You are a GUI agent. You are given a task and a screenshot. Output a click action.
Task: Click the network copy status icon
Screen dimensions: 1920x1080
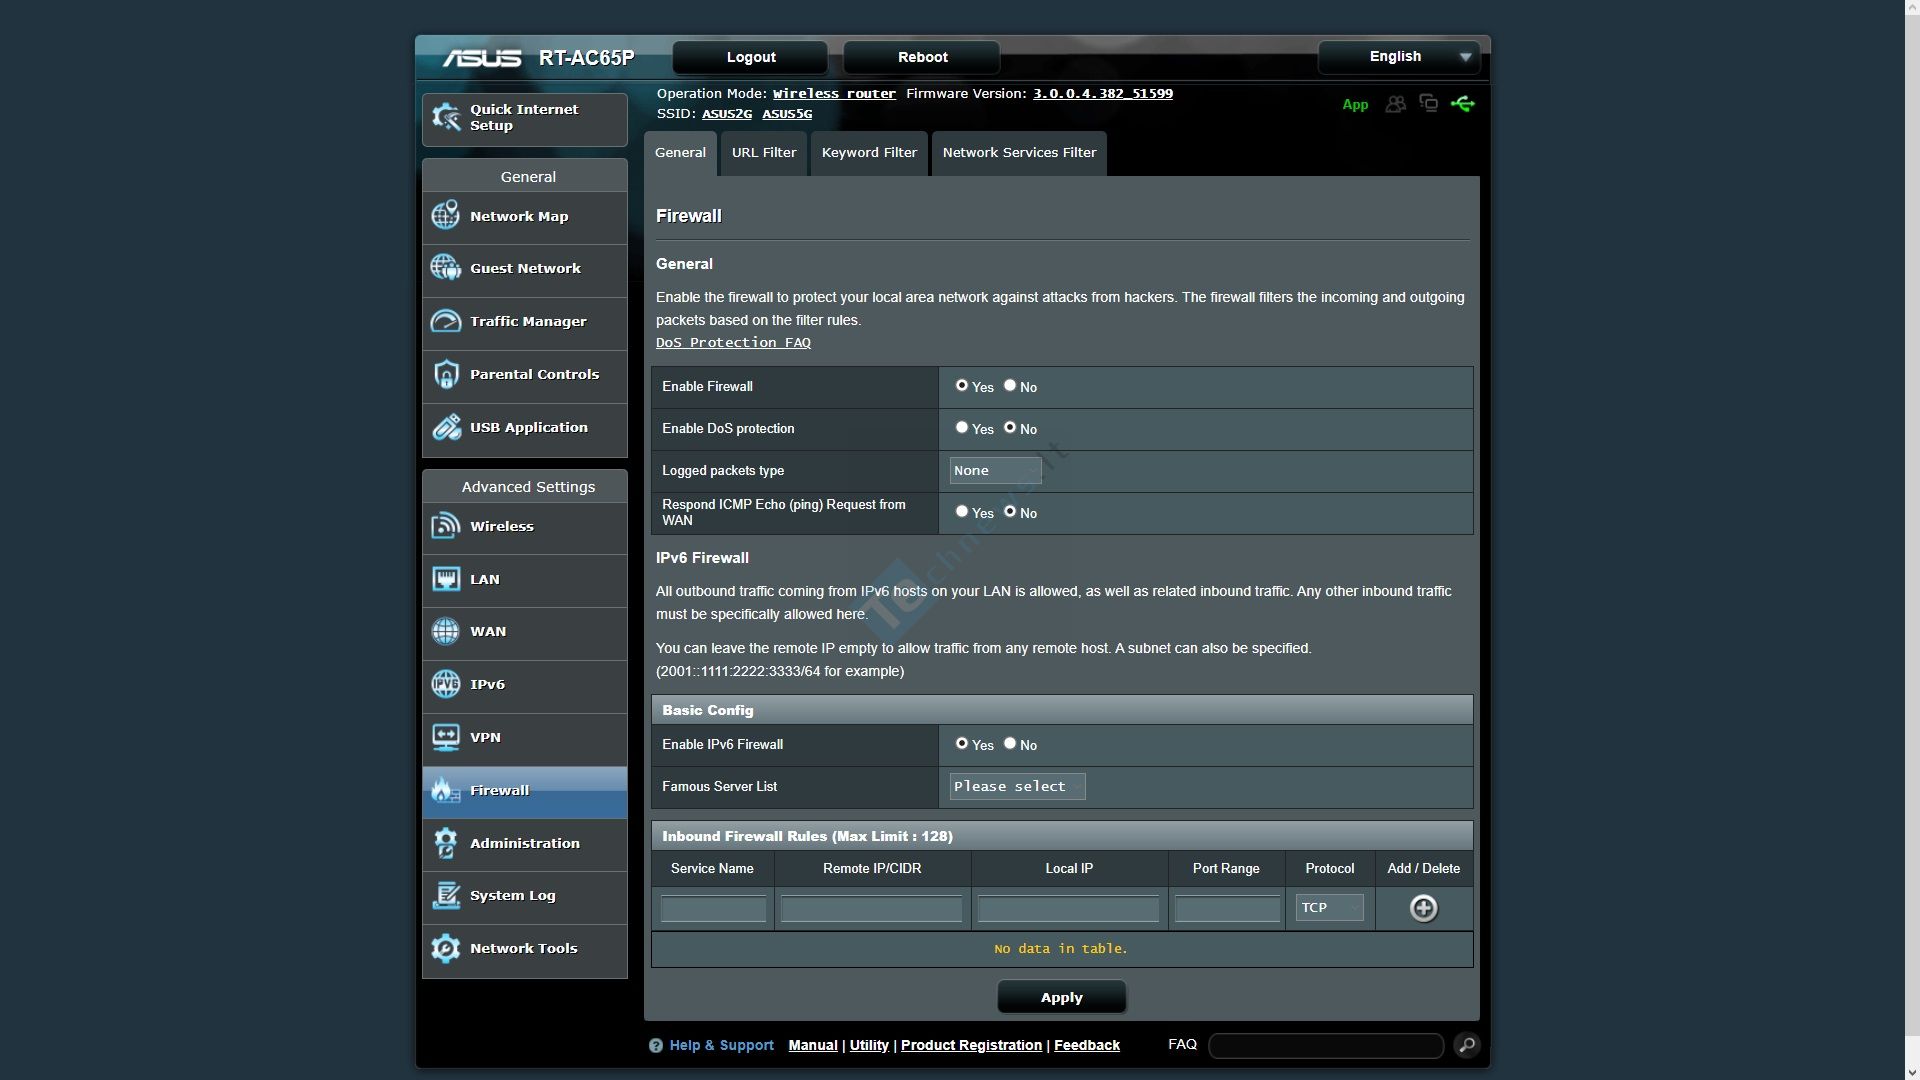[1429, 104]
